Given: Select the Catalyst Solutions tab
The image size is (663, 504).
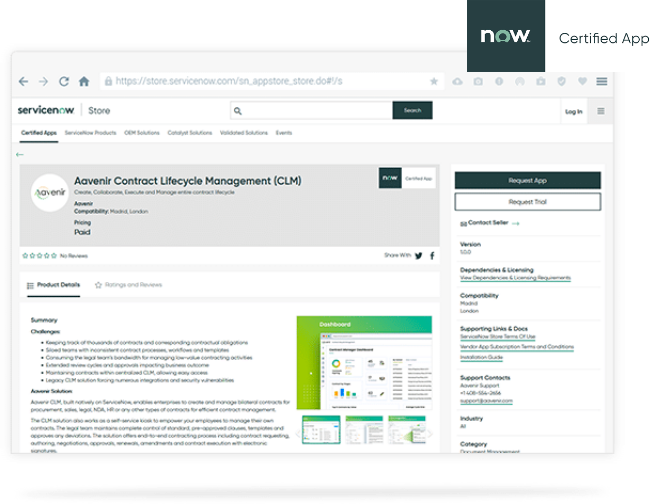Looking at the screenshot, I should point(189,133).
